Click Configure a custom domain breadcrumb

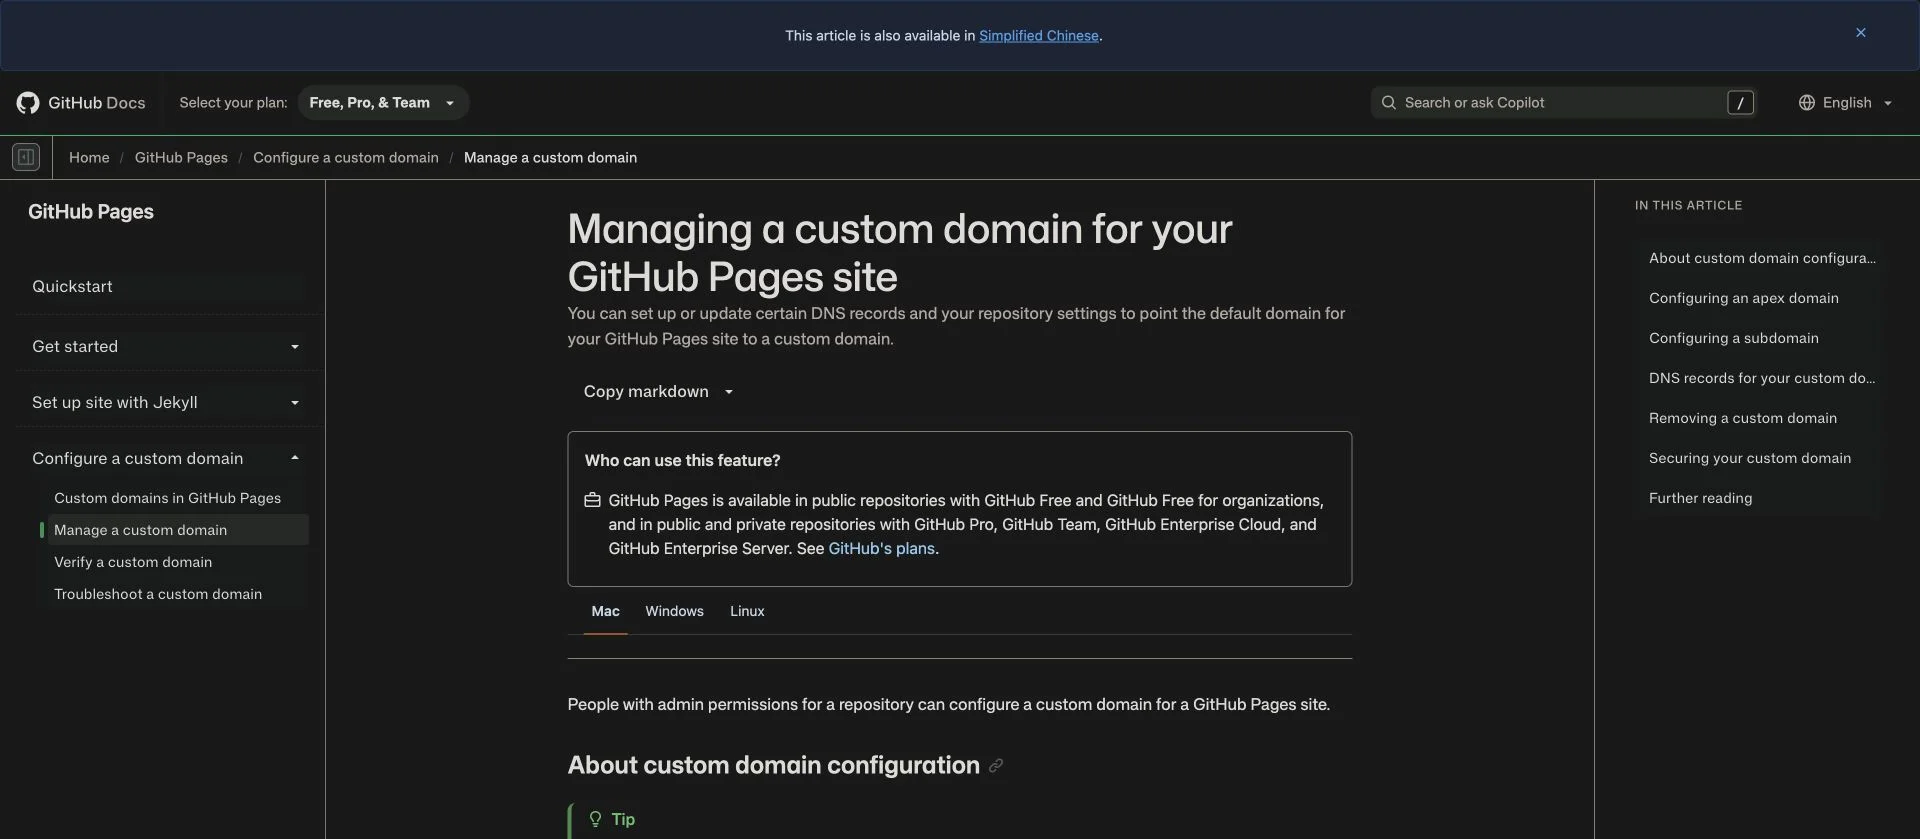tap(346, 158)
